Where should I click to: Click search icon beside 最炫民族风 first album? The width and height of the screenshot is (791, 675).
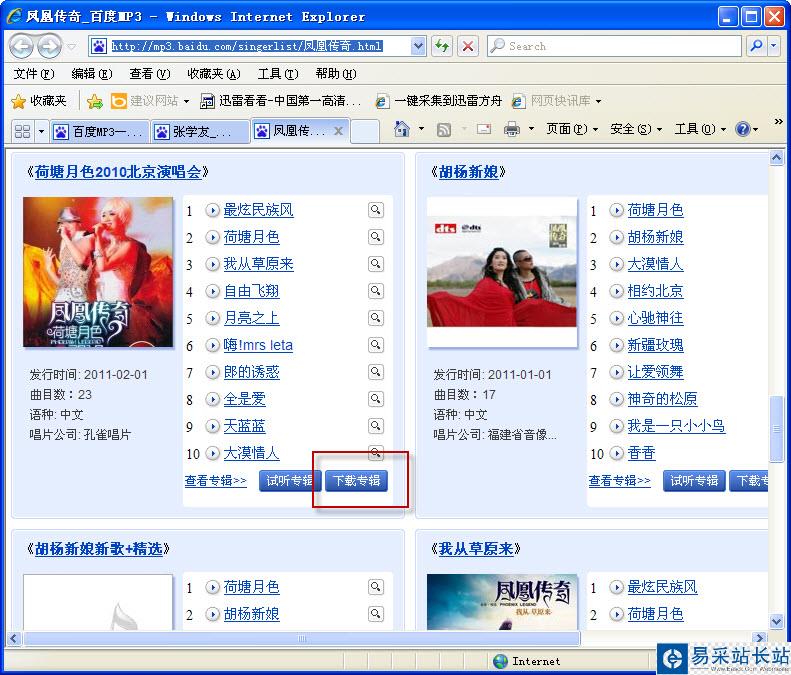coord(375,210)
